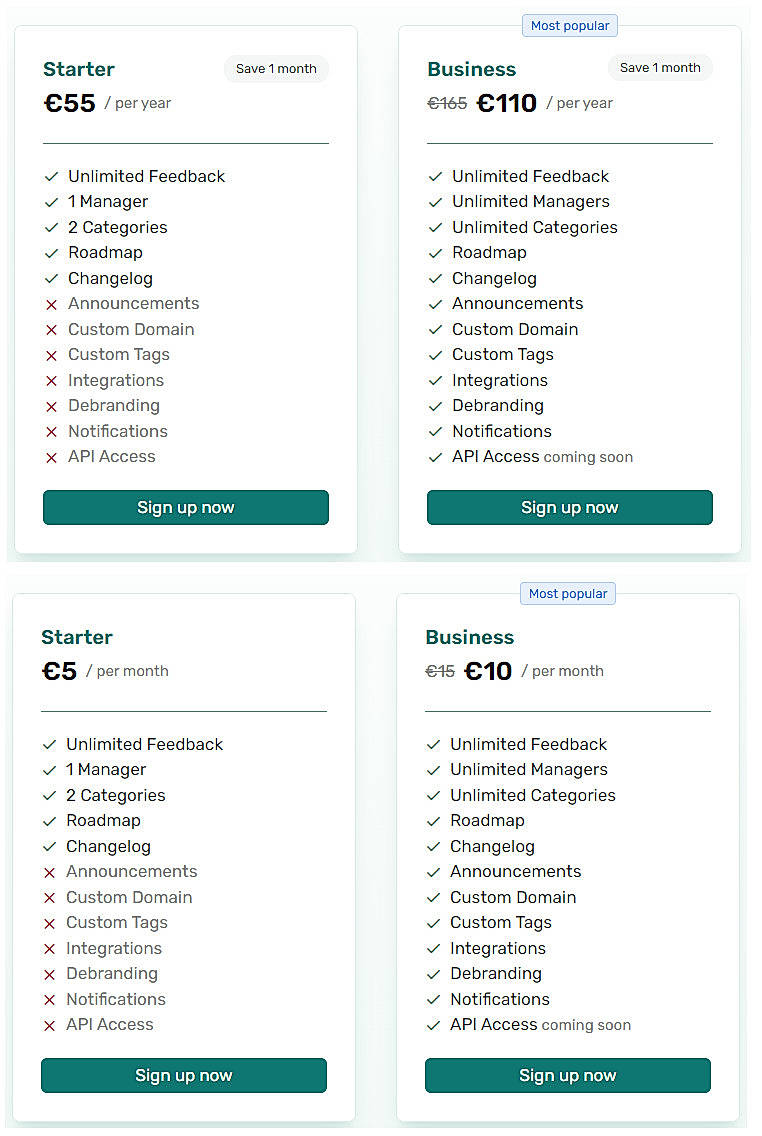The image size is (762, 1136).
Task: Select the checkmark beside Custom Domain in Business
Action: 436,329
